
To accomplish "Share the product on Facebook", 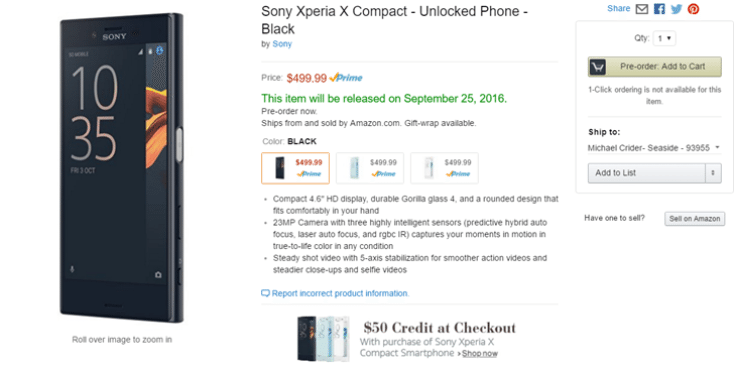I will (x=659, y=9).
